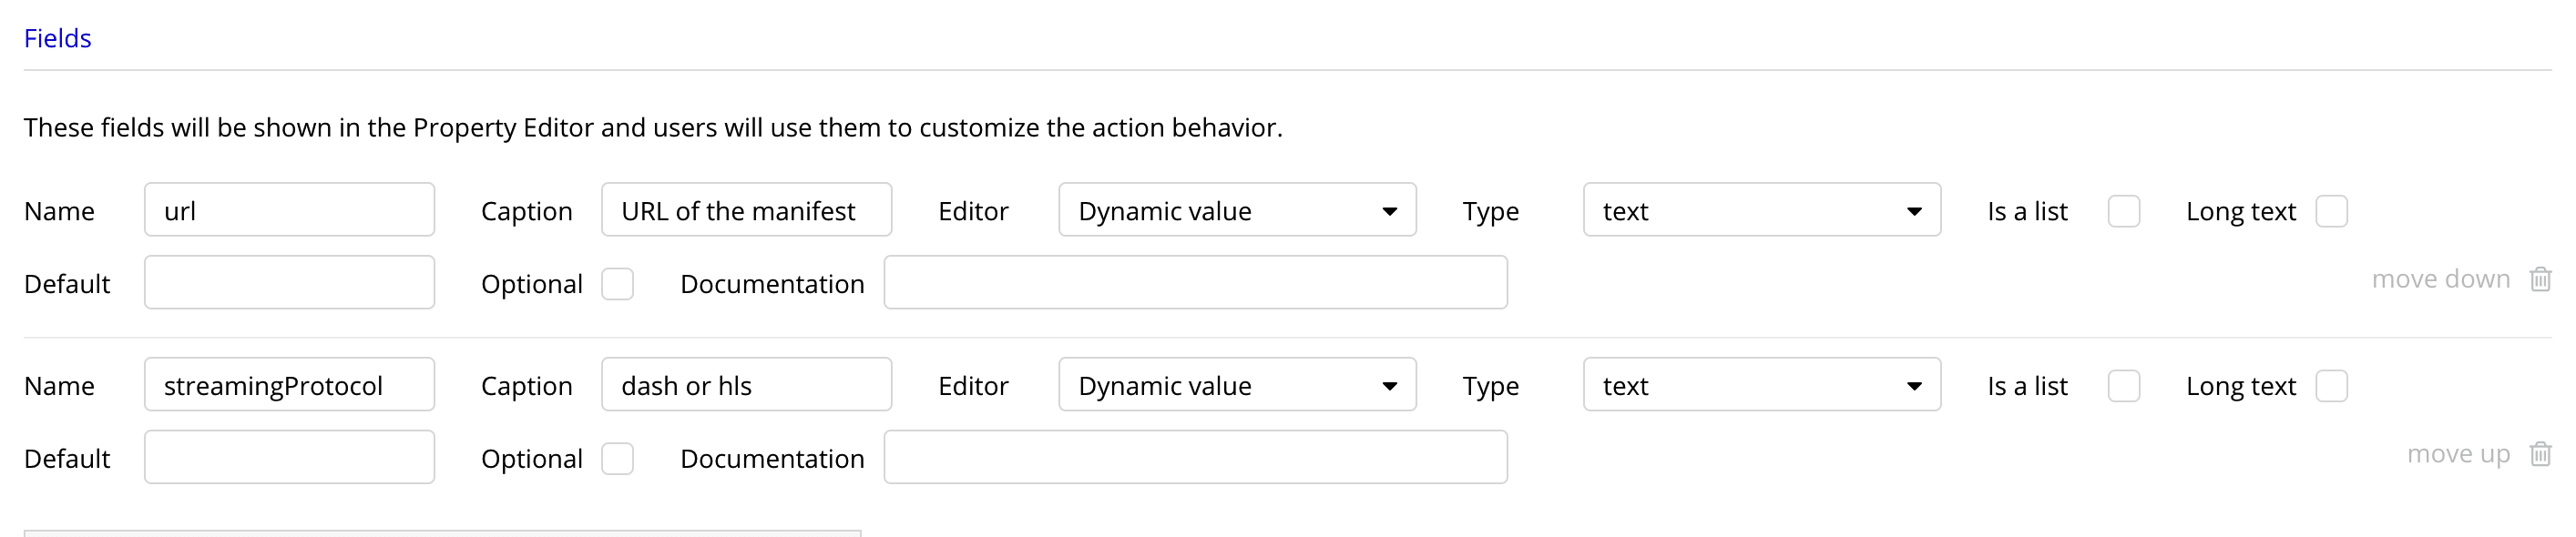Mark streamingProtocol field as Optional
The height and width of the screenshot is (537, 2576).
coord(617,459)
